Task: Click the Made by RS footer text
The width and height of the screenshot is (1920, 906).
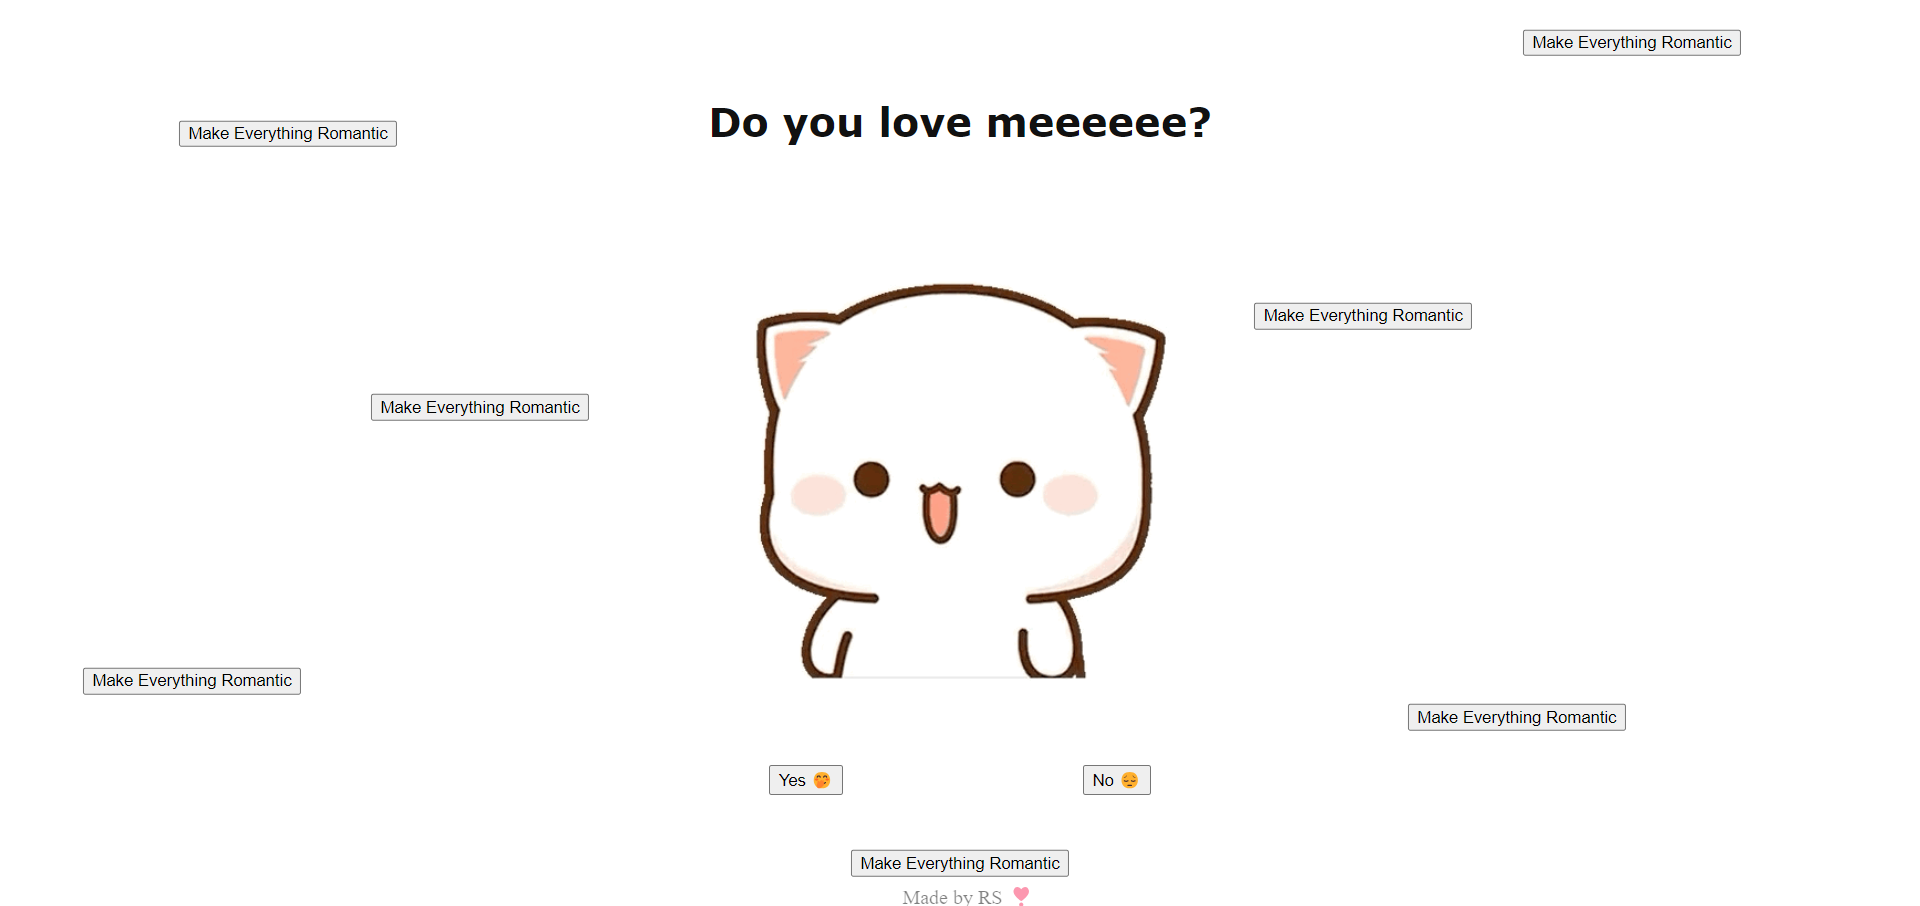Action: 952,897
